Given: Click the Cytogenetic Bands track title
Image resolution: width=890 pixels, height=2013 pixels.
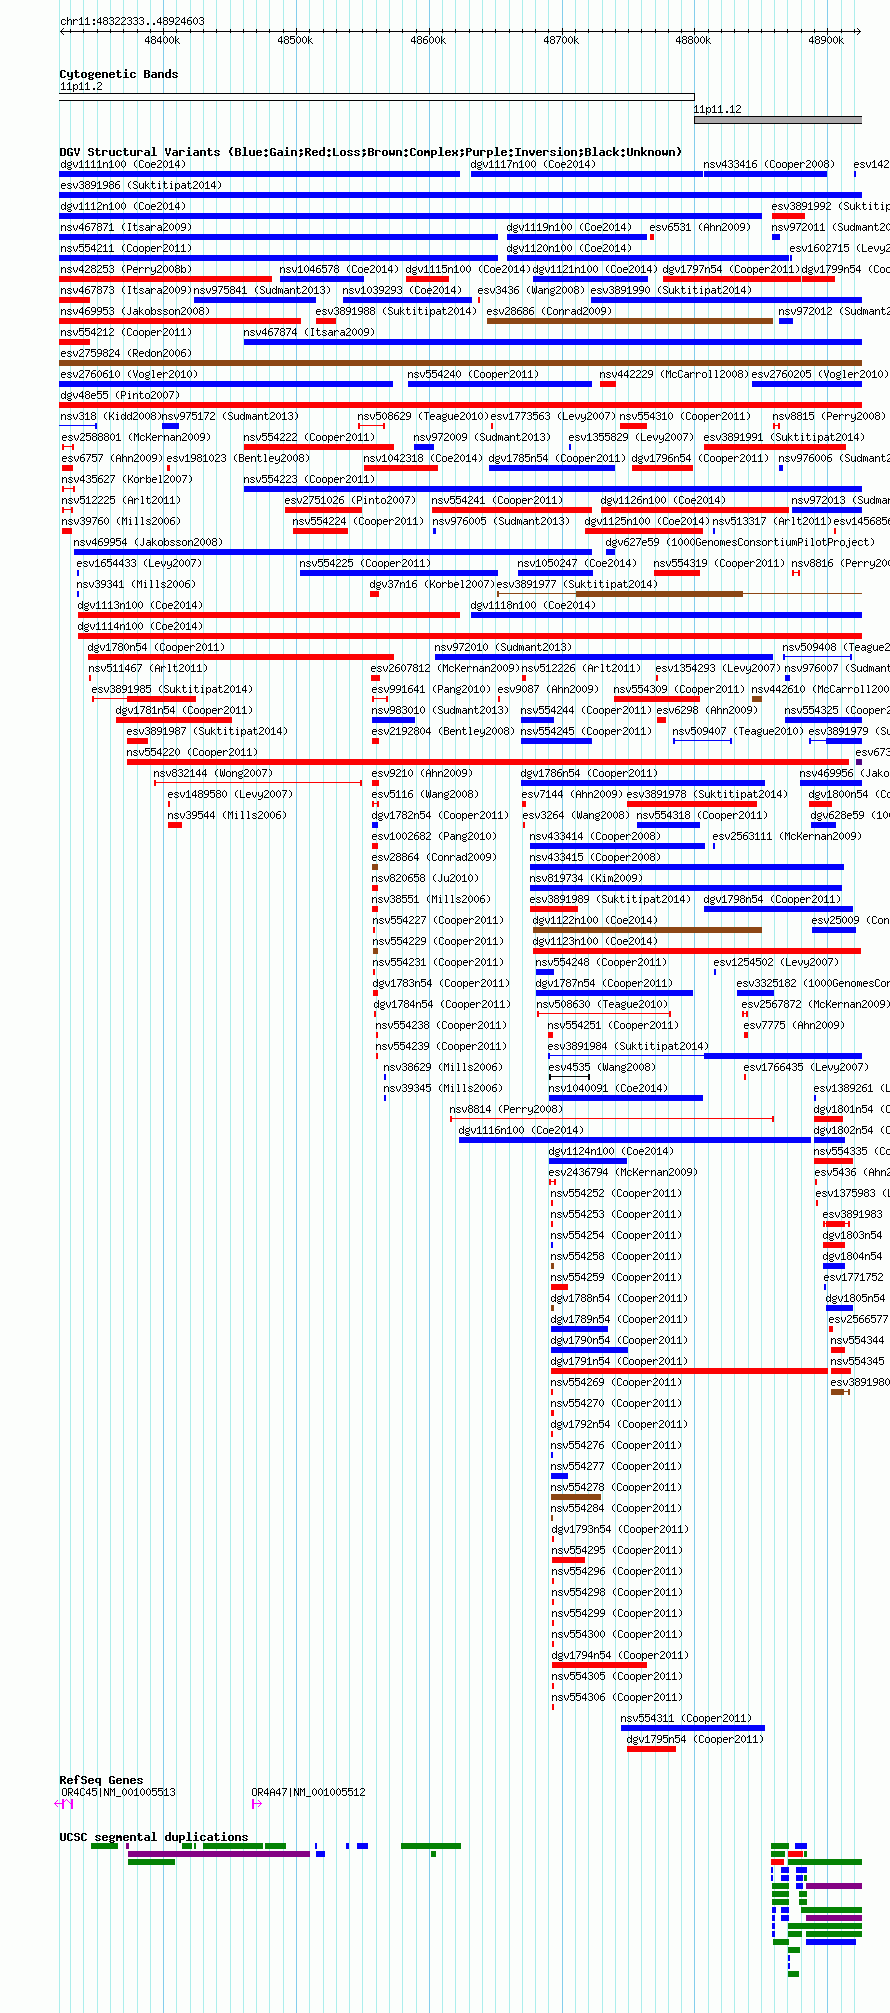Looking at the screenshot, I should (118, 74).
